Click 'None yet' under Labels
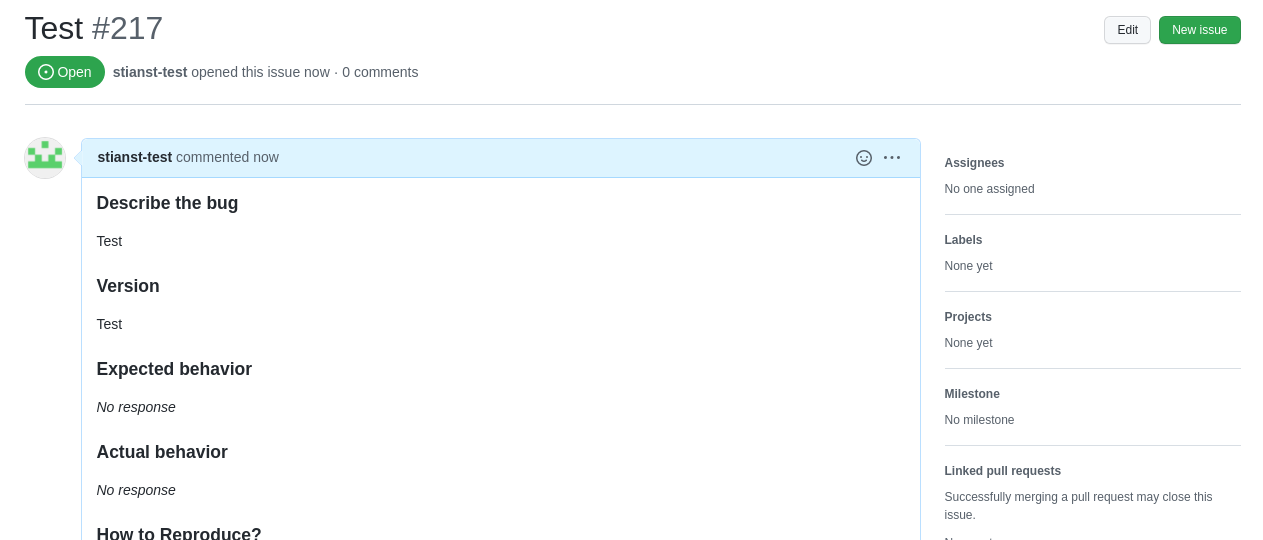The width and height of the screenshot is (1263, 540). pyautogui.click(x=968, y=266)
